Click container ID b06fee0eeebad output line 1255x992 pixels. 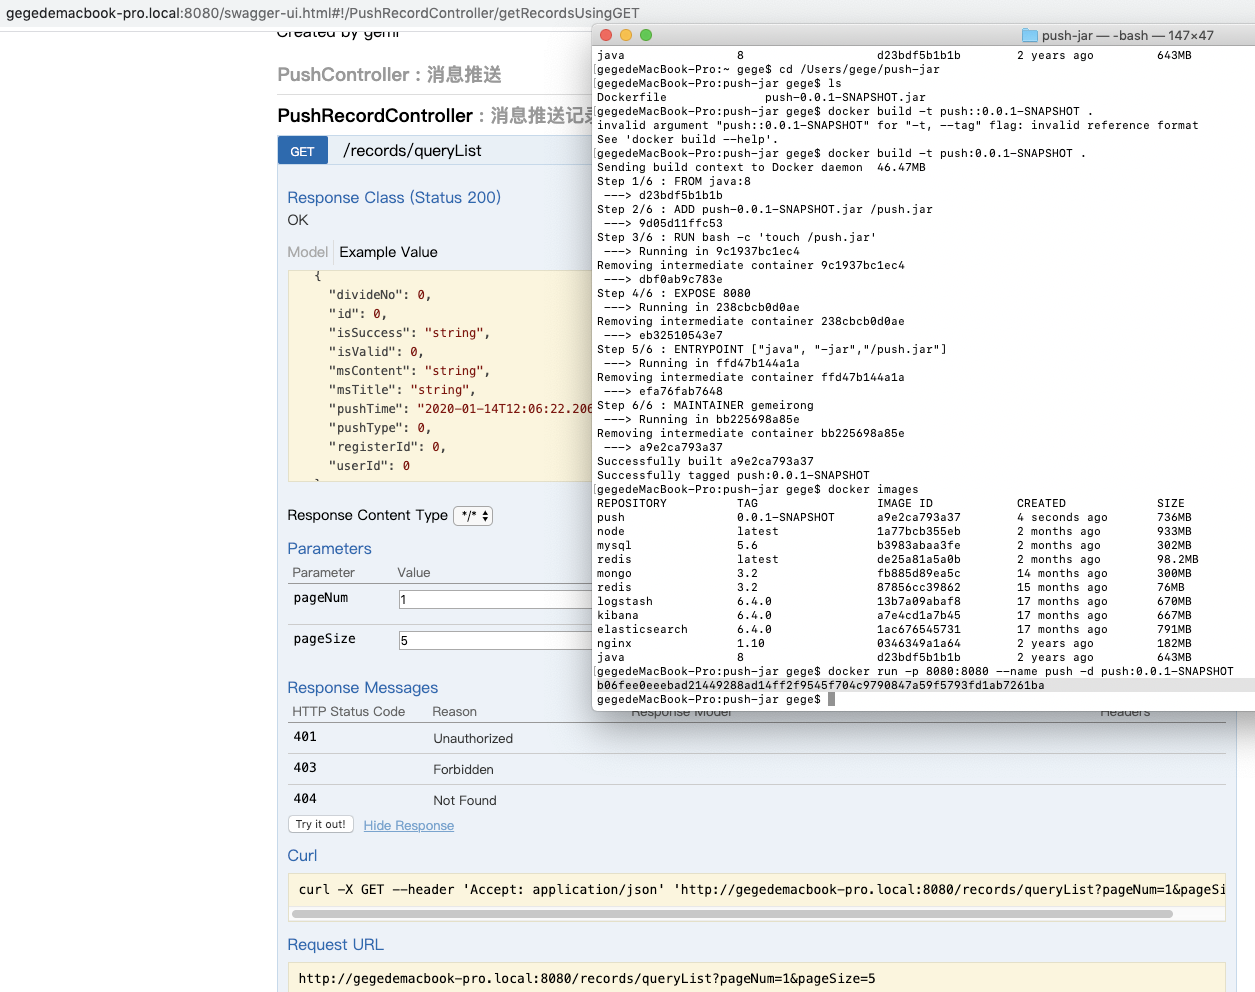pos(820,685)
